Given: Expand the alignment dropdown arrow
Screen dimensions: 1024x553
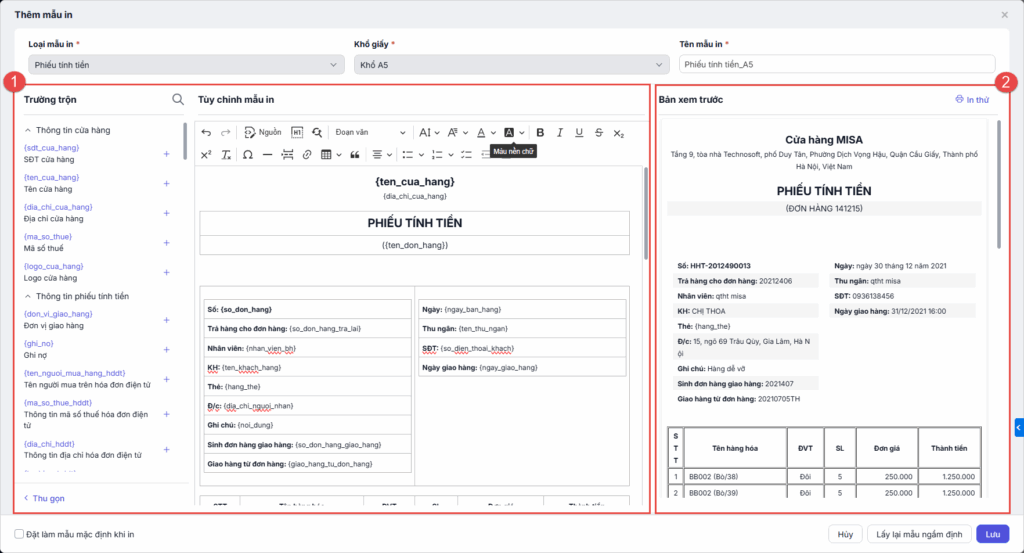Looking at the screenshot, I should pyautogui.click(x=389, y=155).
